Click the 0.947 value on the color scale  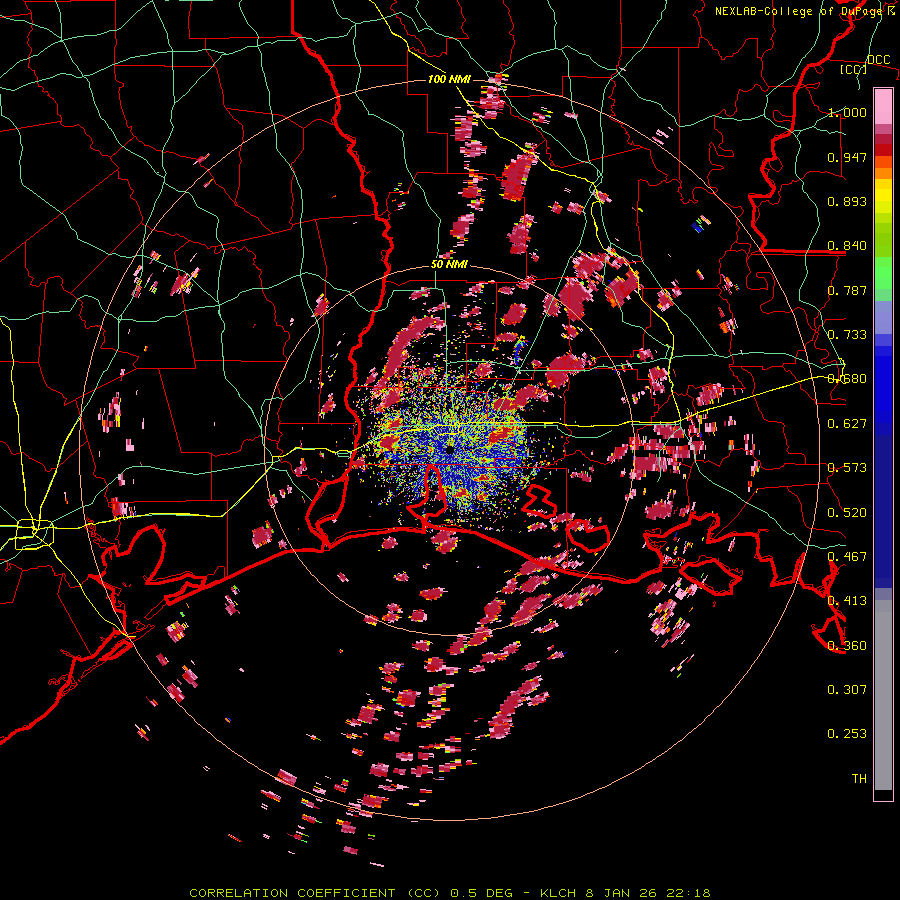pyautogui.click(x=847, y=157)
